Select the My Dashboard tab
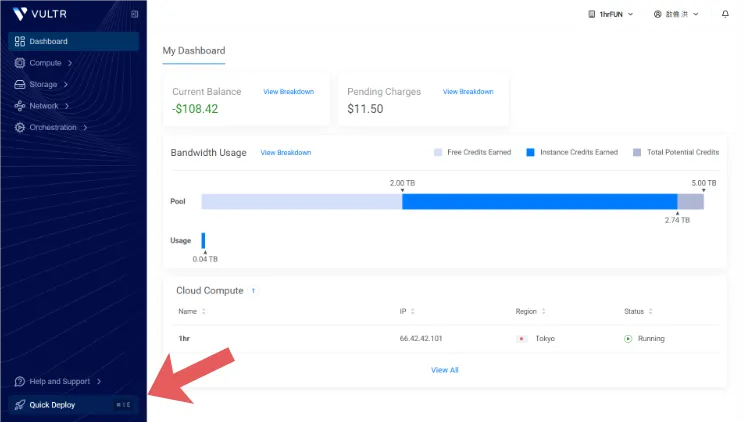750x422 pixels. [194, 51]
